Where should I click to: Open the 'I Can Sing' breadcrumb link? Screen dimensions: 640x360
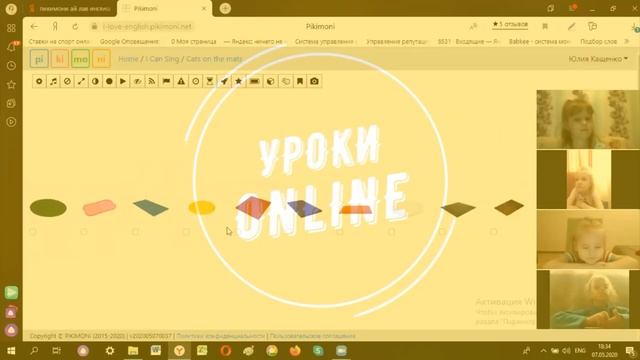coord(162,59)
